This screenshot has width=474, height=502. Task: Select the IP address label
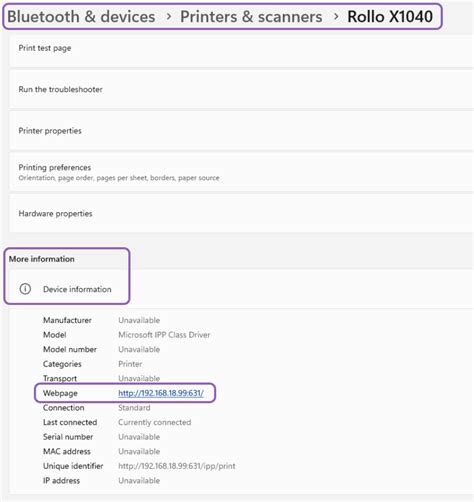click(x=61, y=481)
